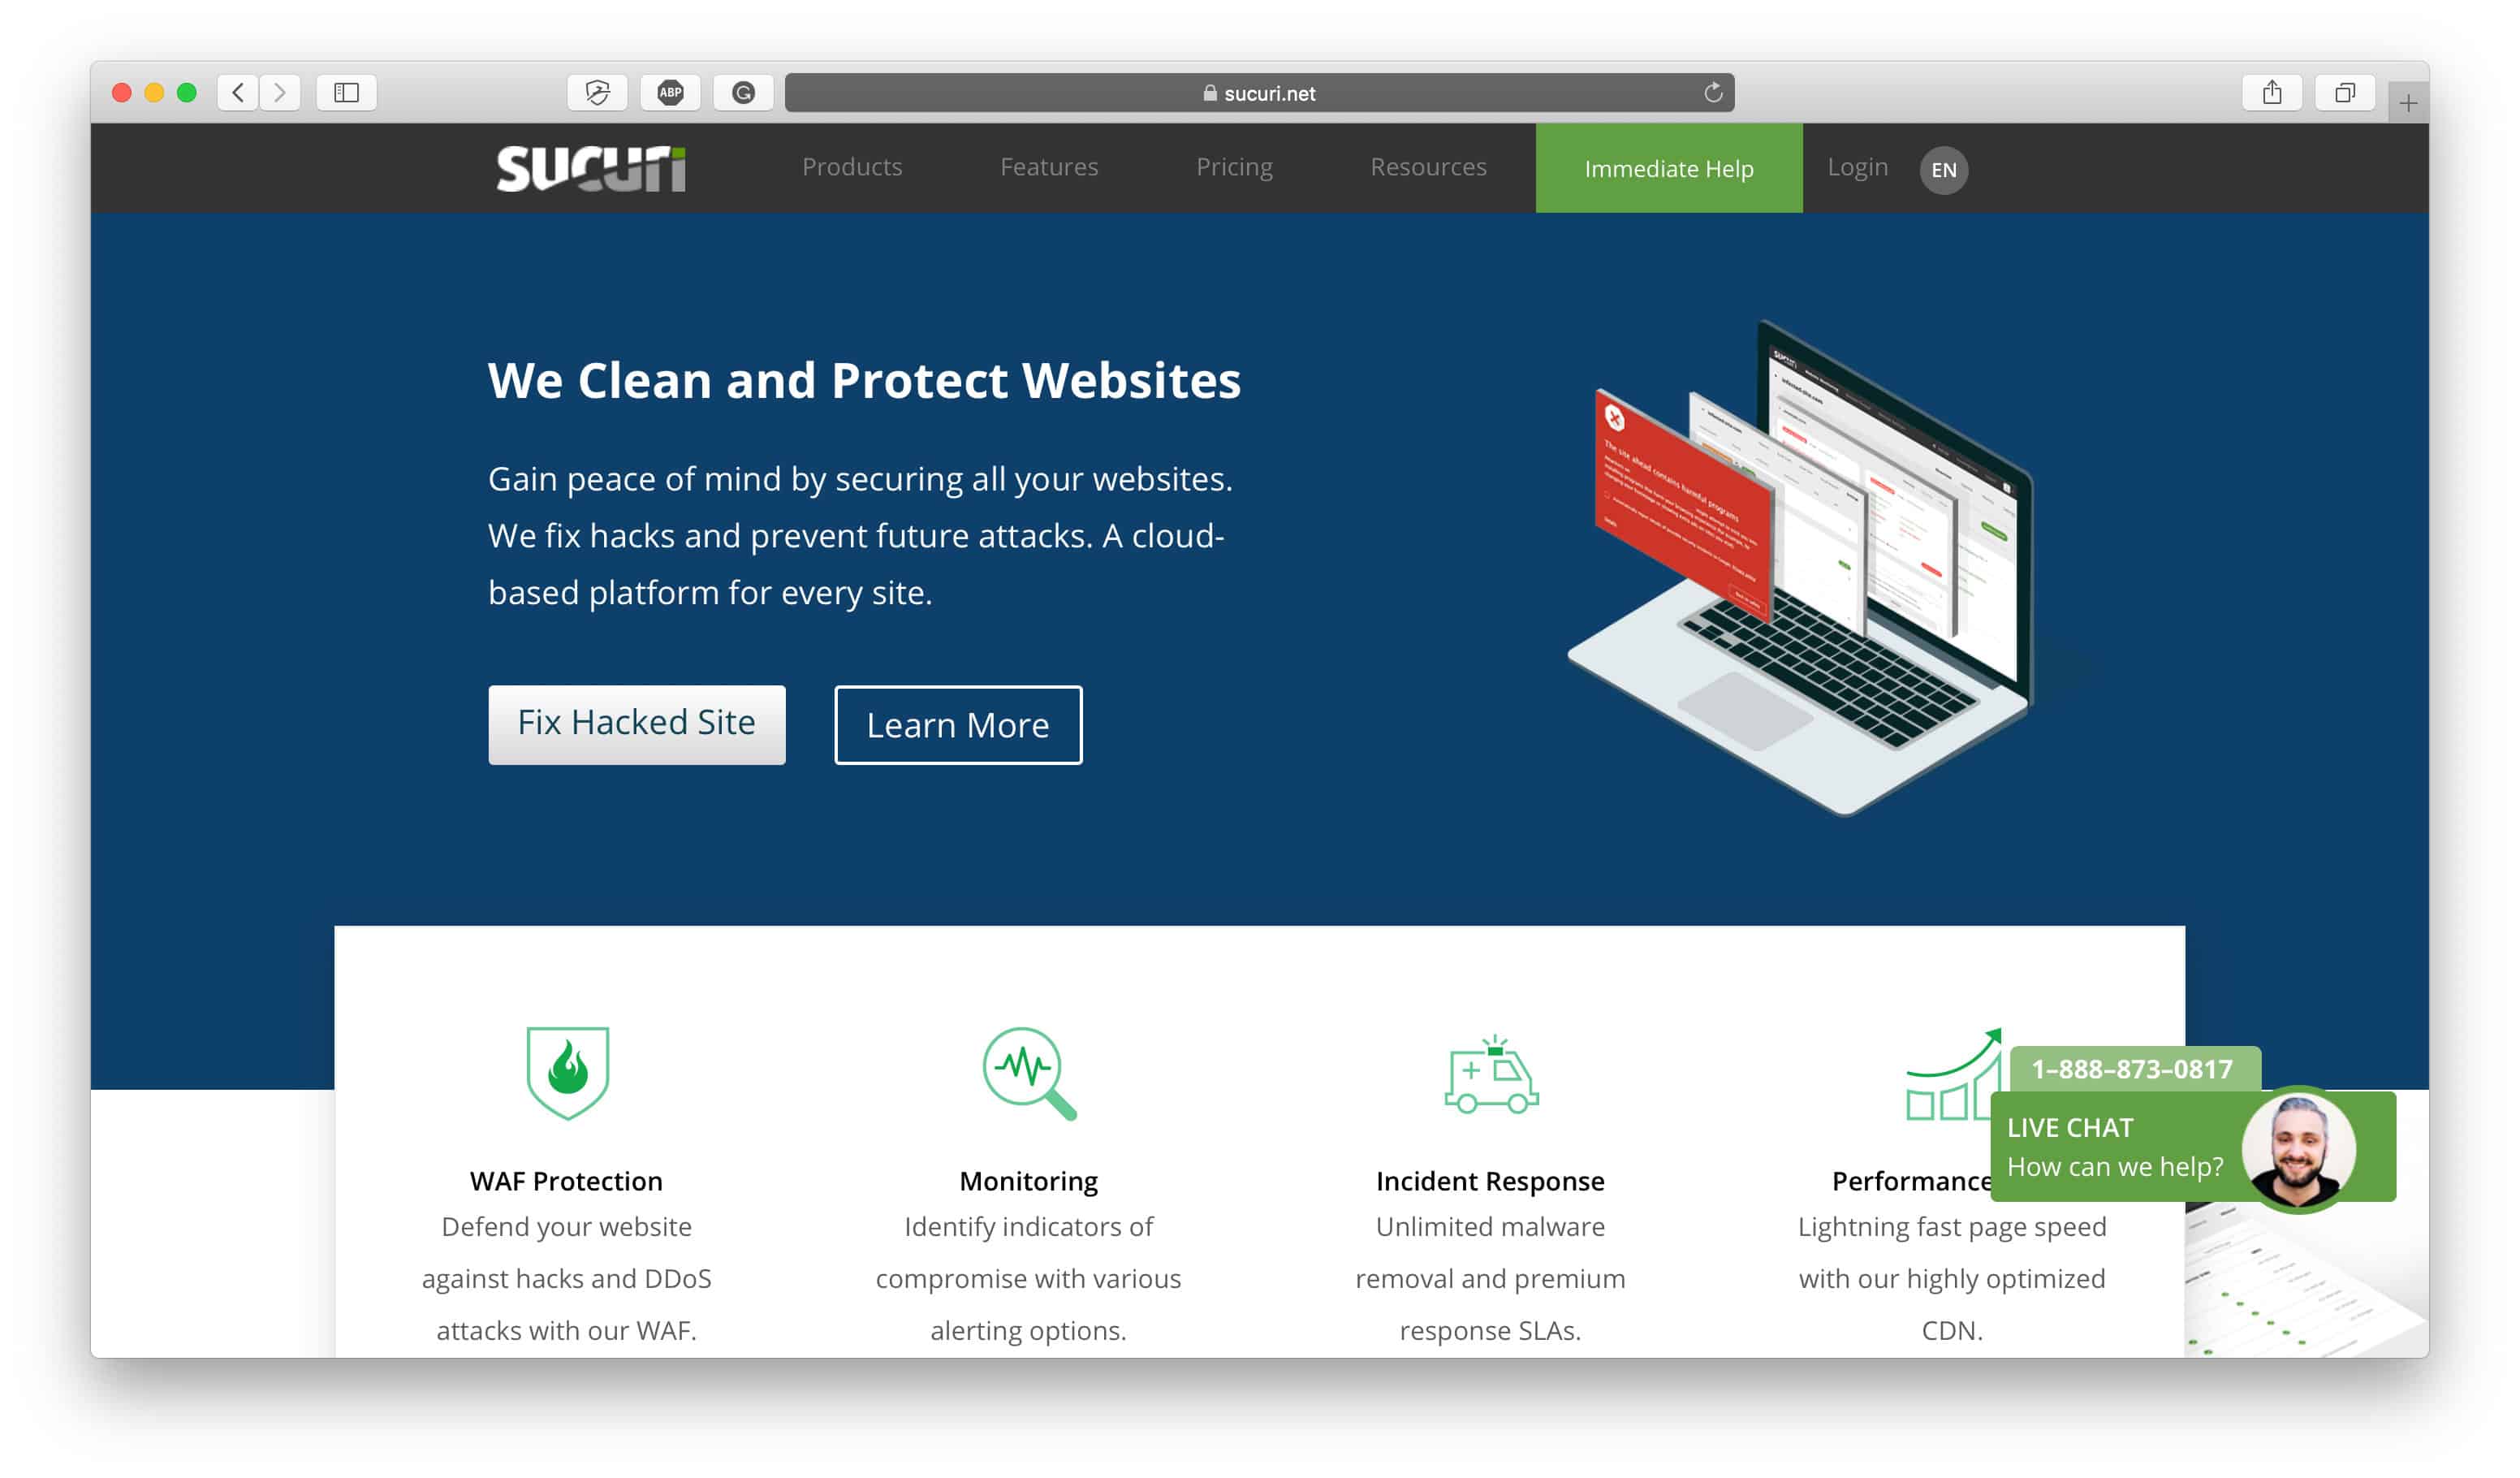Expand the Features navigation dropdown
2520x1478 pixels.
click(x=1048, y=167)
